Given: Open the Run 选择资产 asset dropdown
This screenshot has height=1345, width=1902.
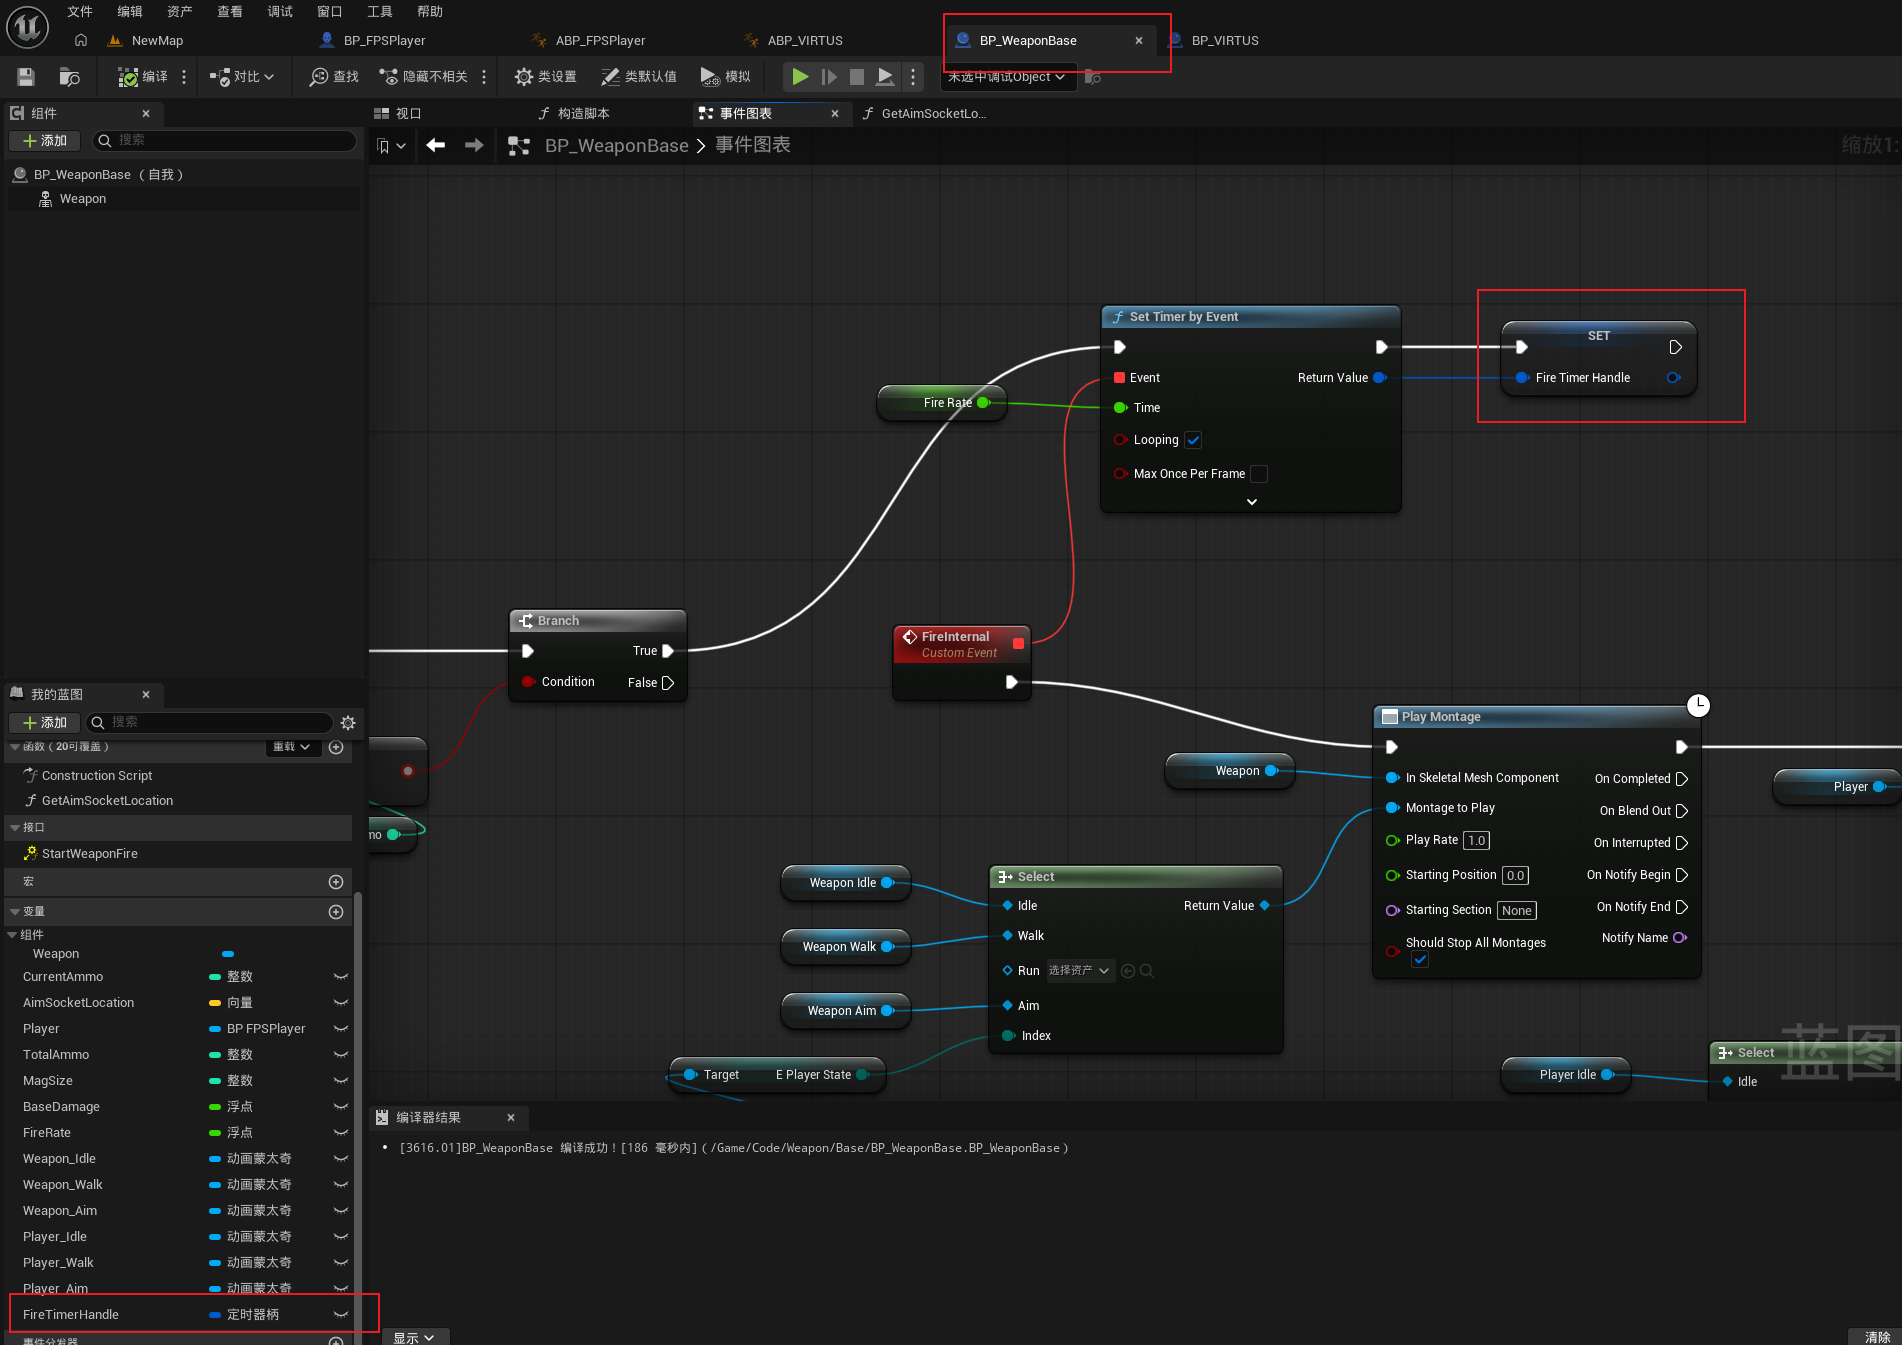Looking at the screenshot, I should (1080, 971).
